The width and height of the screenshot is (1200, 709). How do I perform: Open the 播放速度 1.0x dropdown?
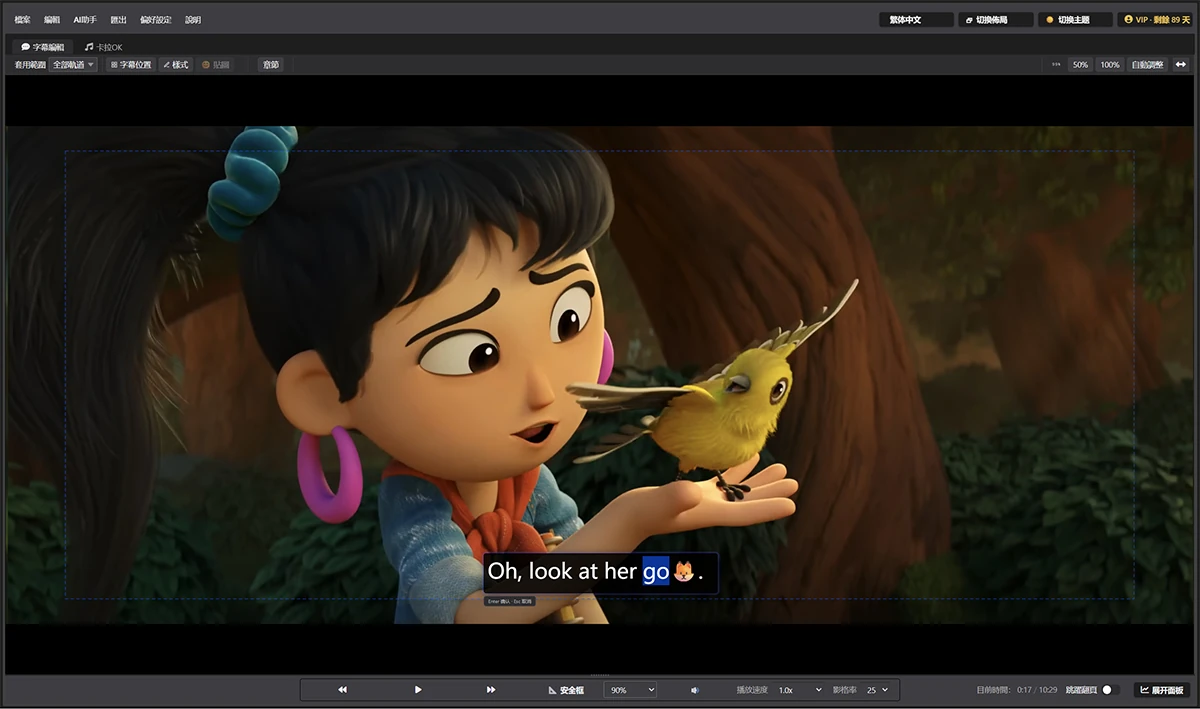(x=800, y=690)
